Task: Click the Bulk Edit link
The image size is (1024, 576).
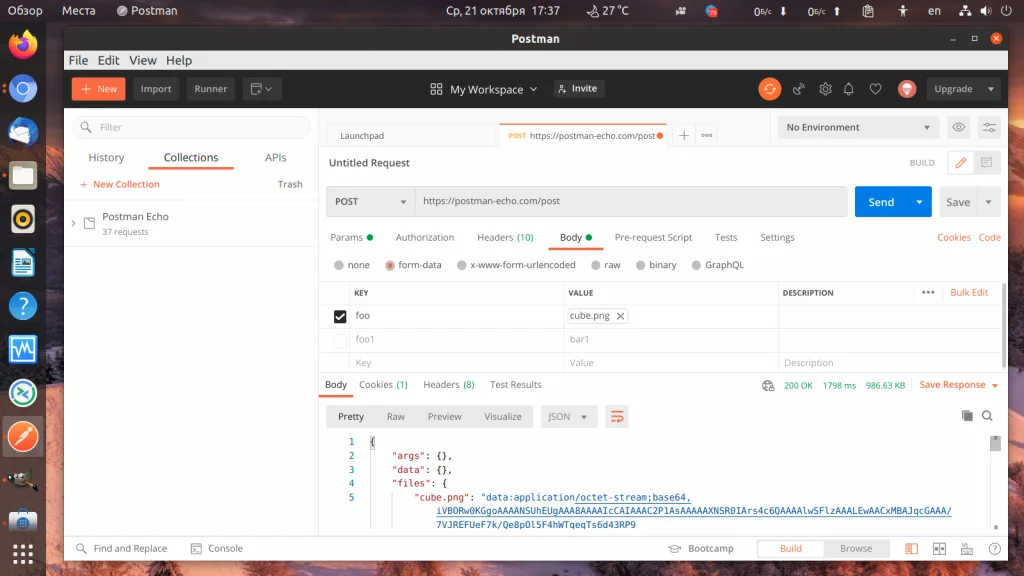Action: [x=969, y=293]
